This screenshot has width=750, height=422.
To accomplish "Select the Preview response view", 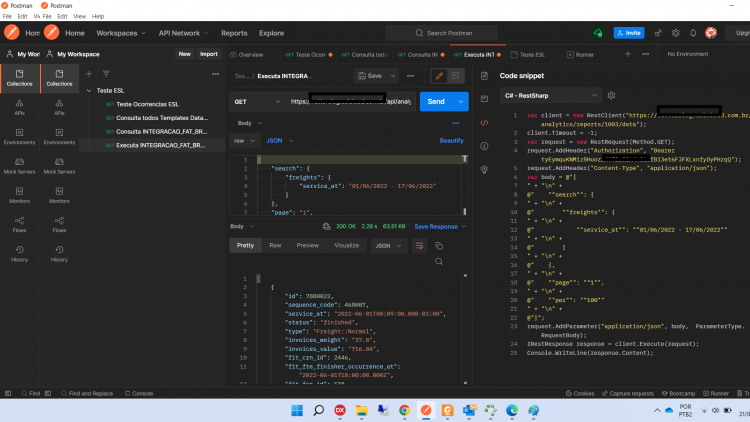I will click(x=308, y=245).
